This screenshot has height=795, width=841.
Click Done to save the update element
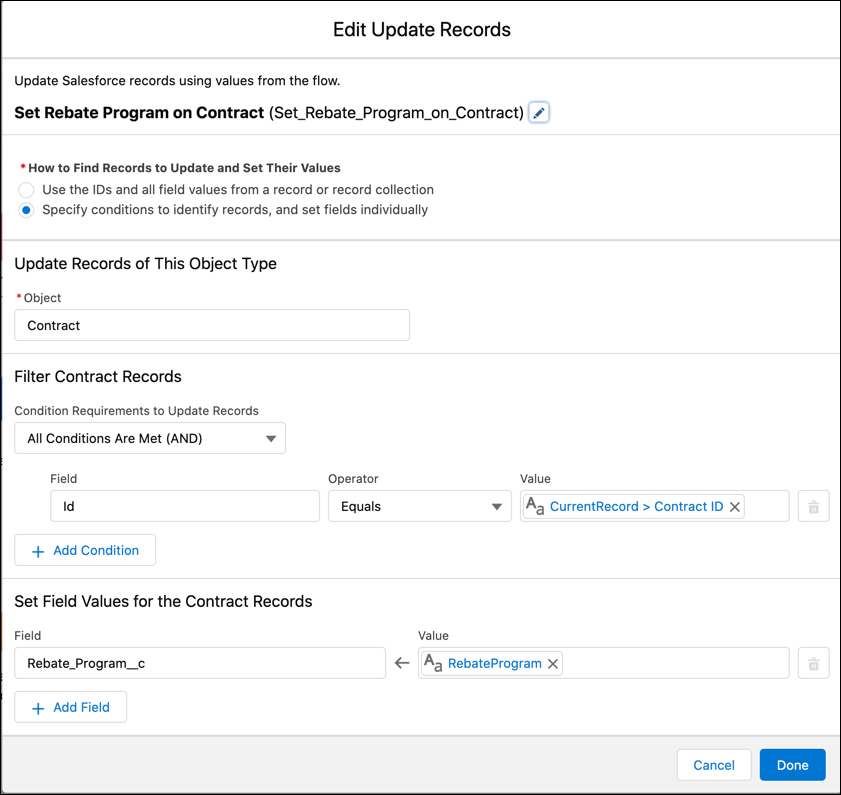792,765
